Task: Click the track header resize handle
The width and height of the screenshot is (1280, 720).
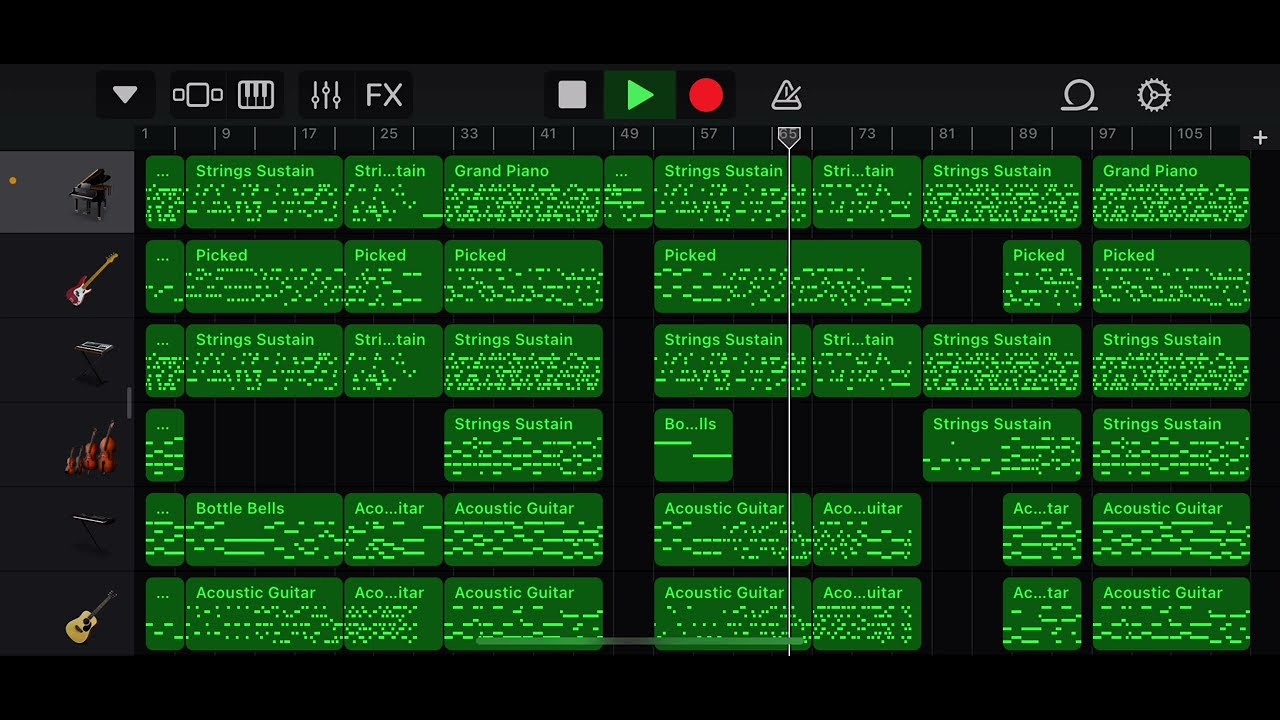Action: click(128, 403)
